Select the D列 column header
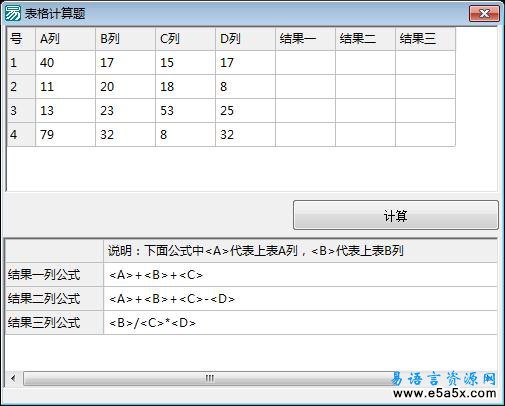505x406 pixels. coord(245,39)
